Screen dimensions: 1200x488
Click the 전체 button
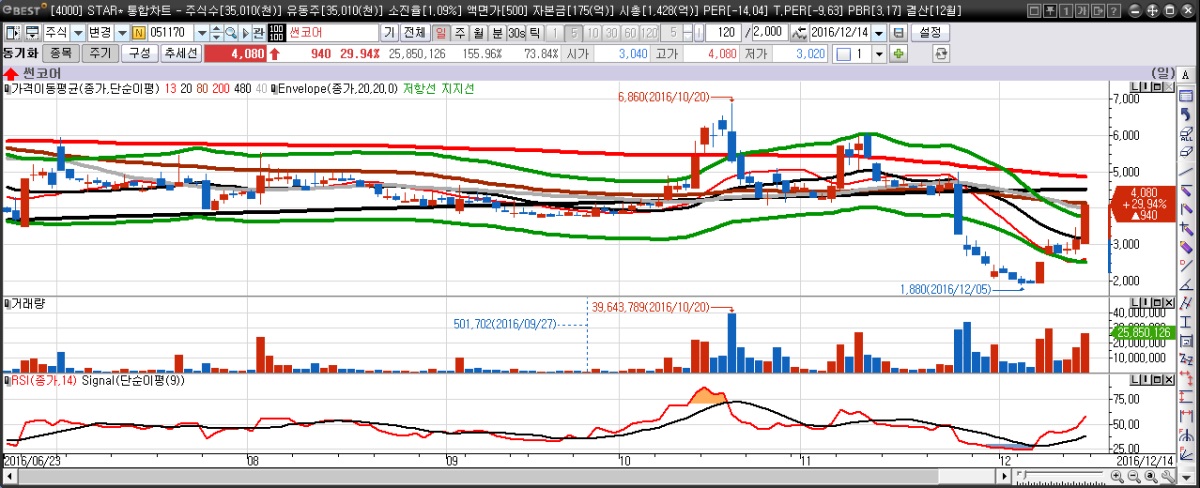coord(414,32)
